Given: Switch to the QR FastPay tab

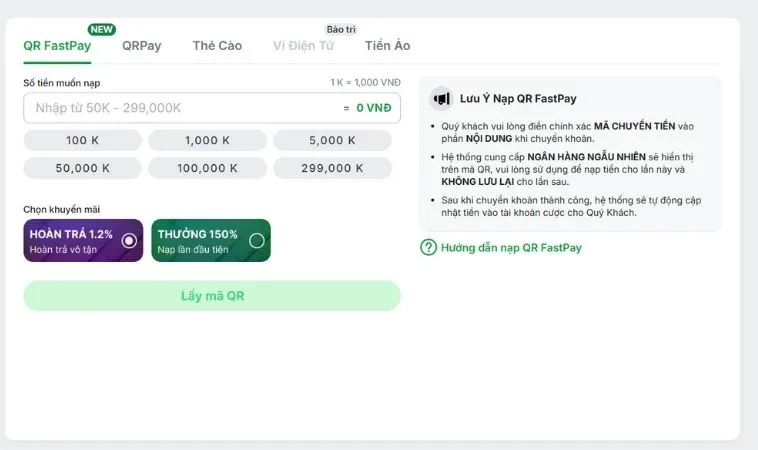Looking at the screenshot, I should (x=57, y=46).
